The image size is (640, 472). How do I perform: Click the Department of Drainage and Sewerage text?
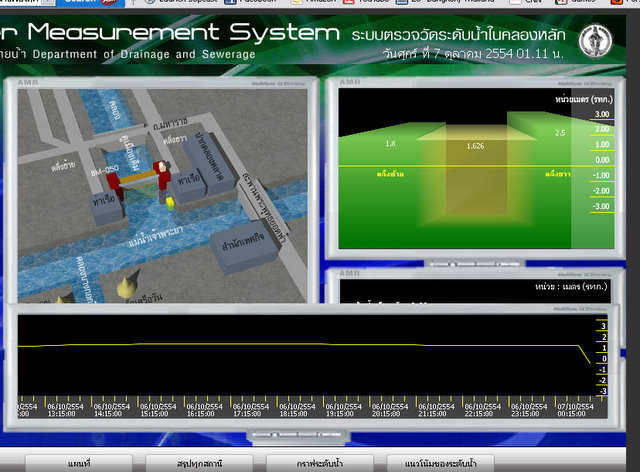pyautogui.click(x=144, y=54)
